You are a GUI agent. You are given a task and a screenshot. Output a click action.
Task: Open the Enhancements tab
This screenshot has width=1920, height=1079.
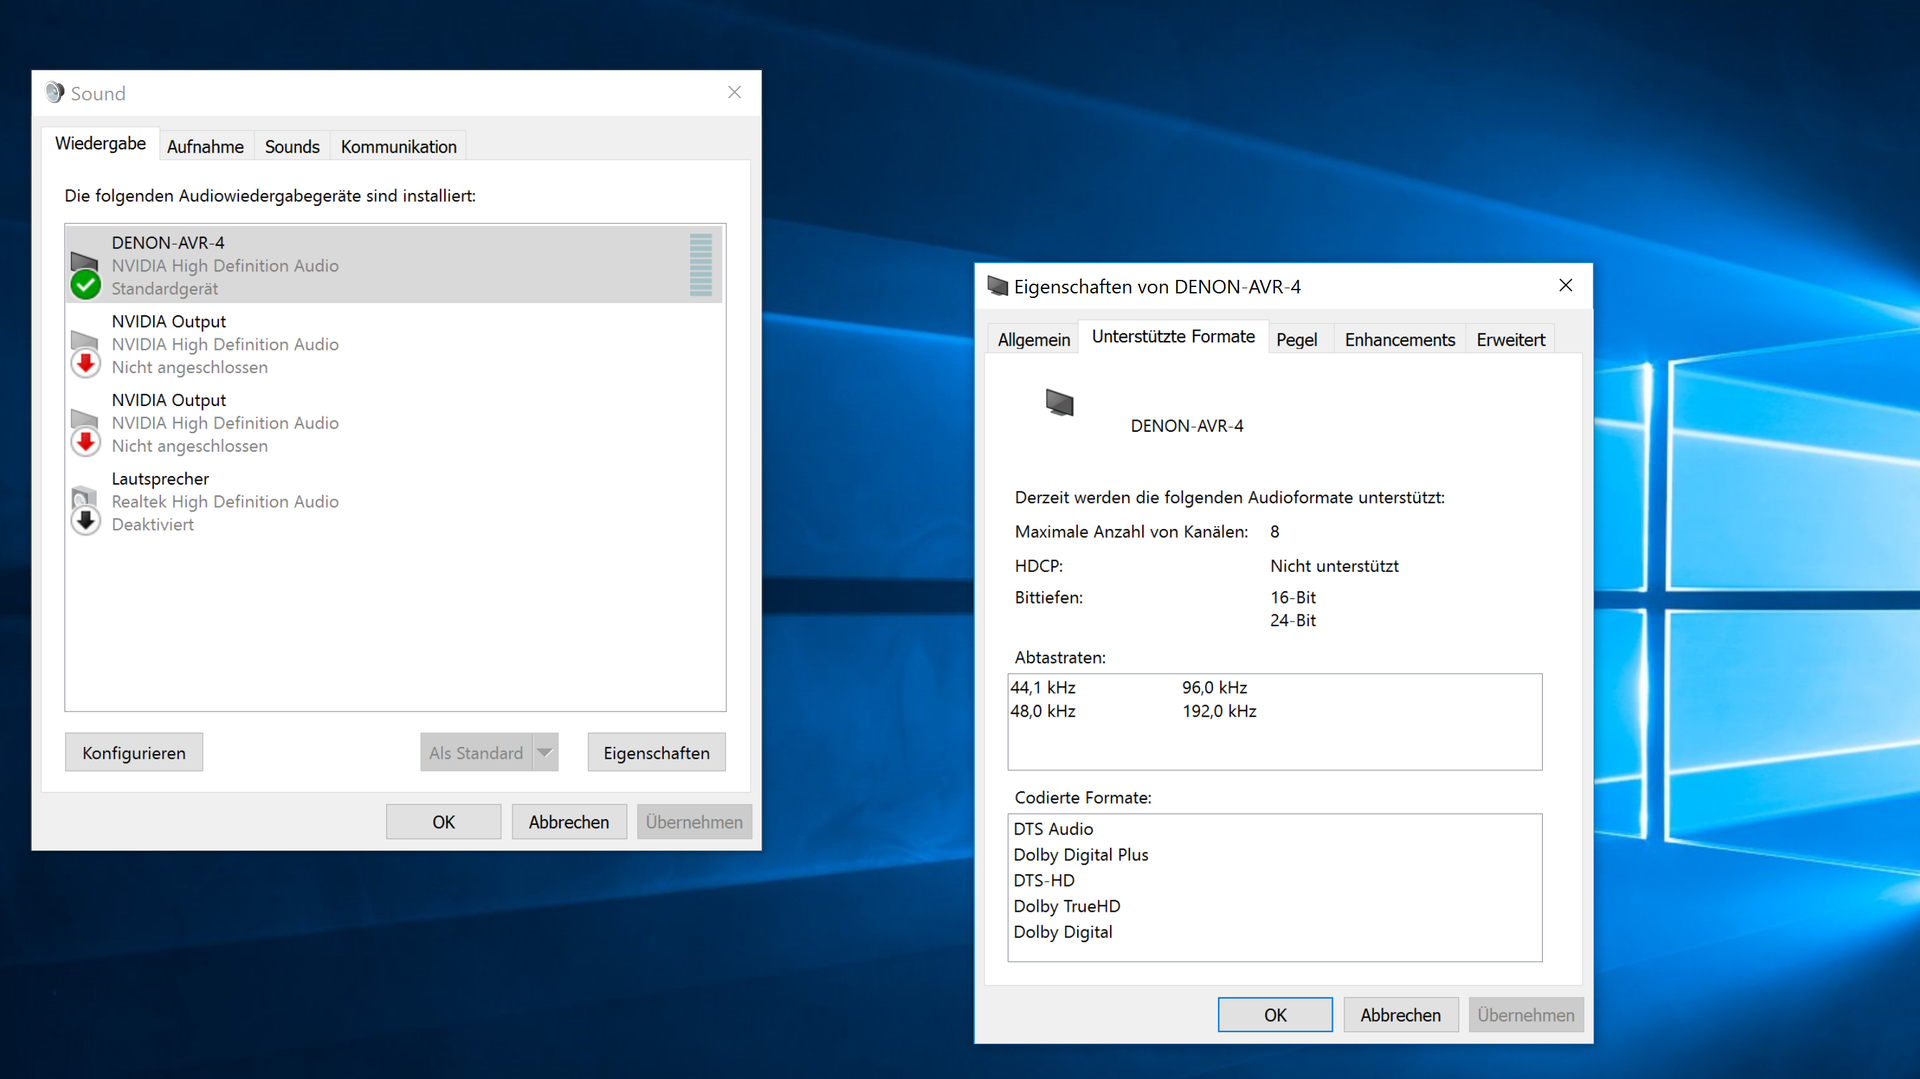pos(1400,340)
